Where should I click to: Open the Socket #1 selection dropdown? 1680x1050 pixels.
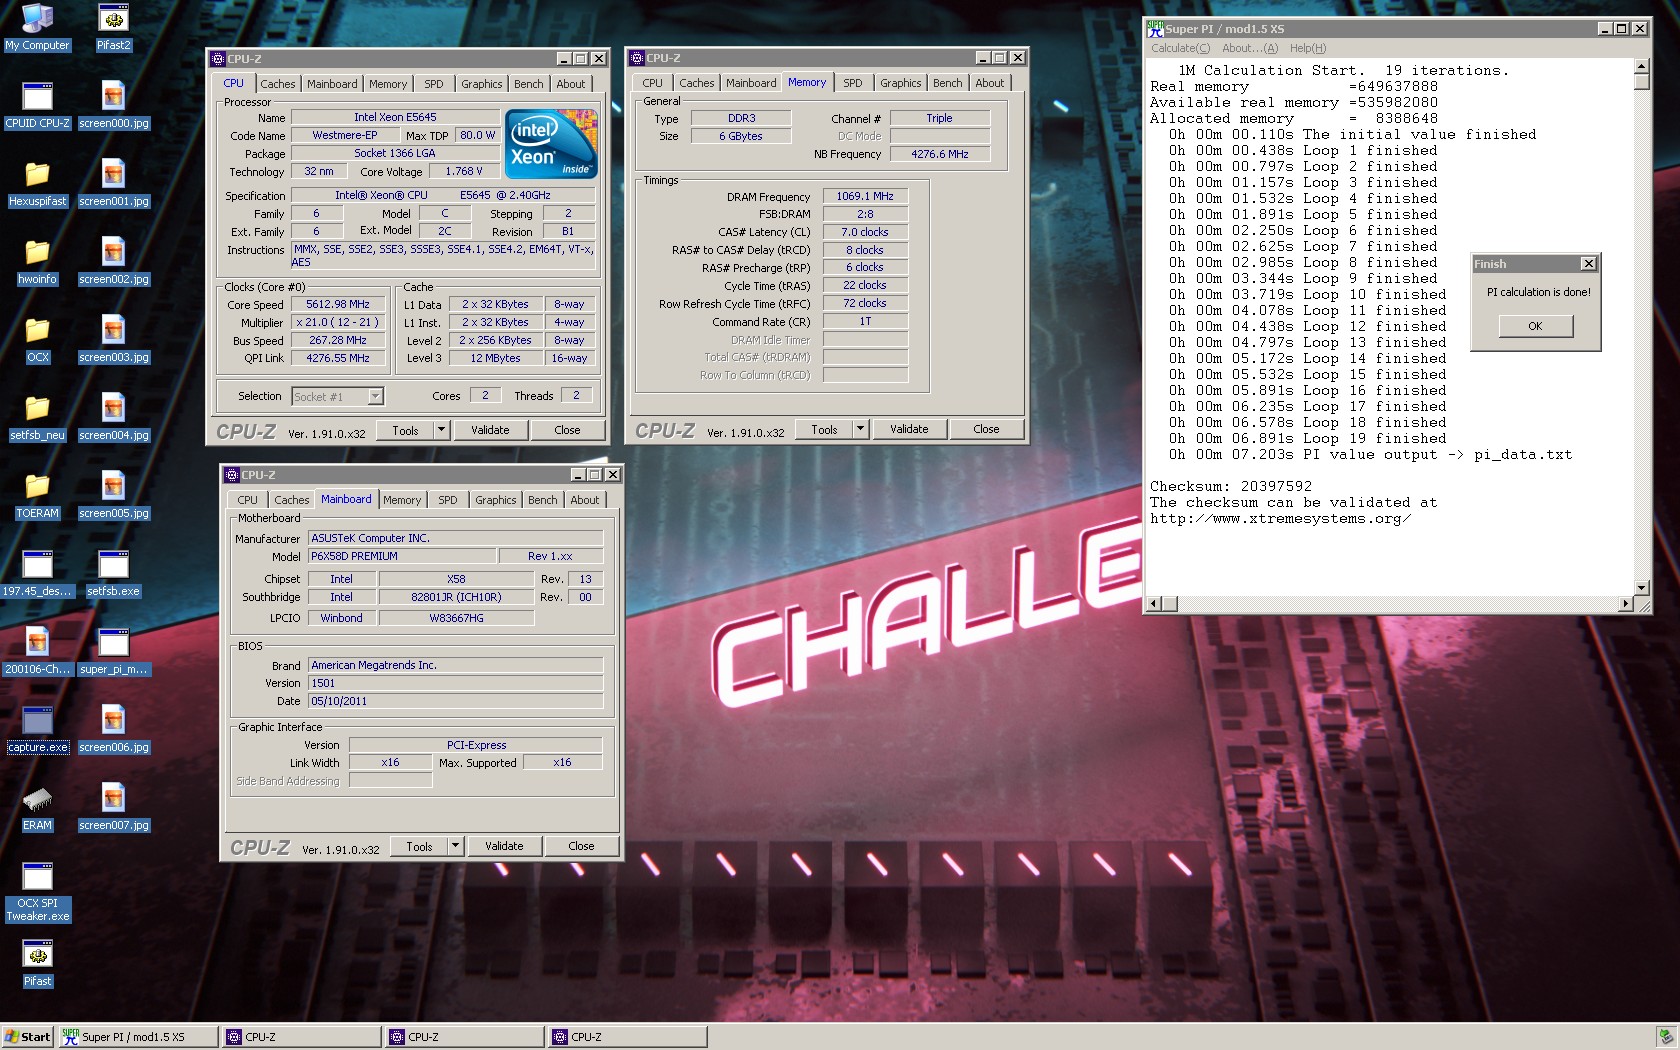(x=375, y=397)
